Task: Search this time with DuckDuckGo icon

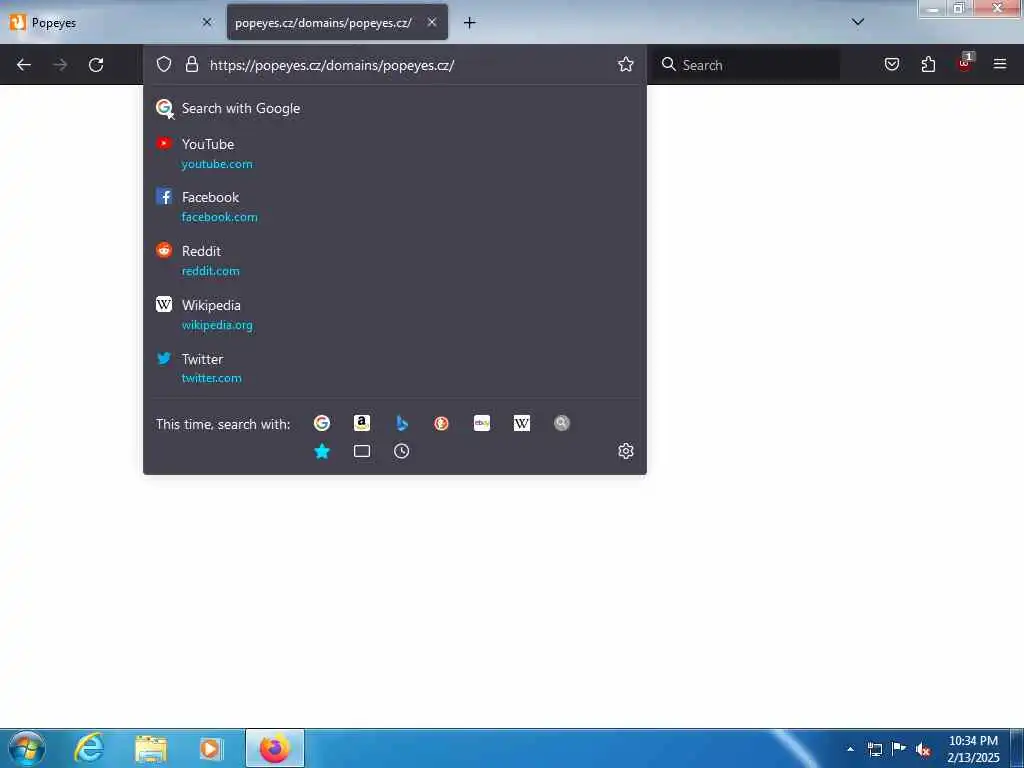Action: [x=441, y=423]
